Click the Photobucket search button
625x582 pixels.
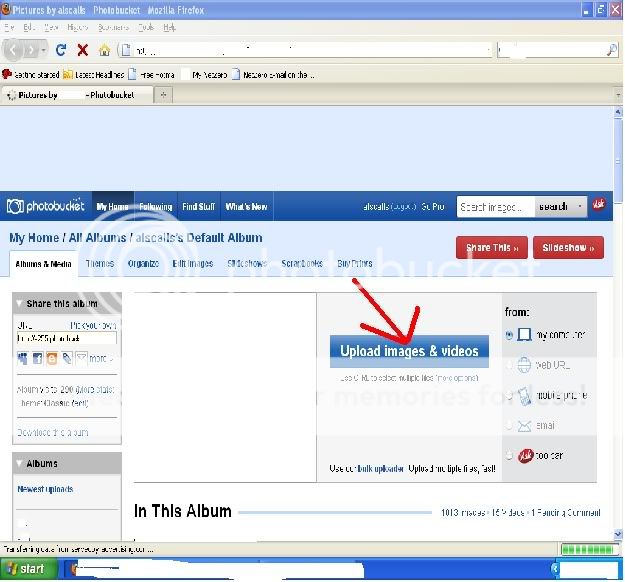(x=553, y=206)
